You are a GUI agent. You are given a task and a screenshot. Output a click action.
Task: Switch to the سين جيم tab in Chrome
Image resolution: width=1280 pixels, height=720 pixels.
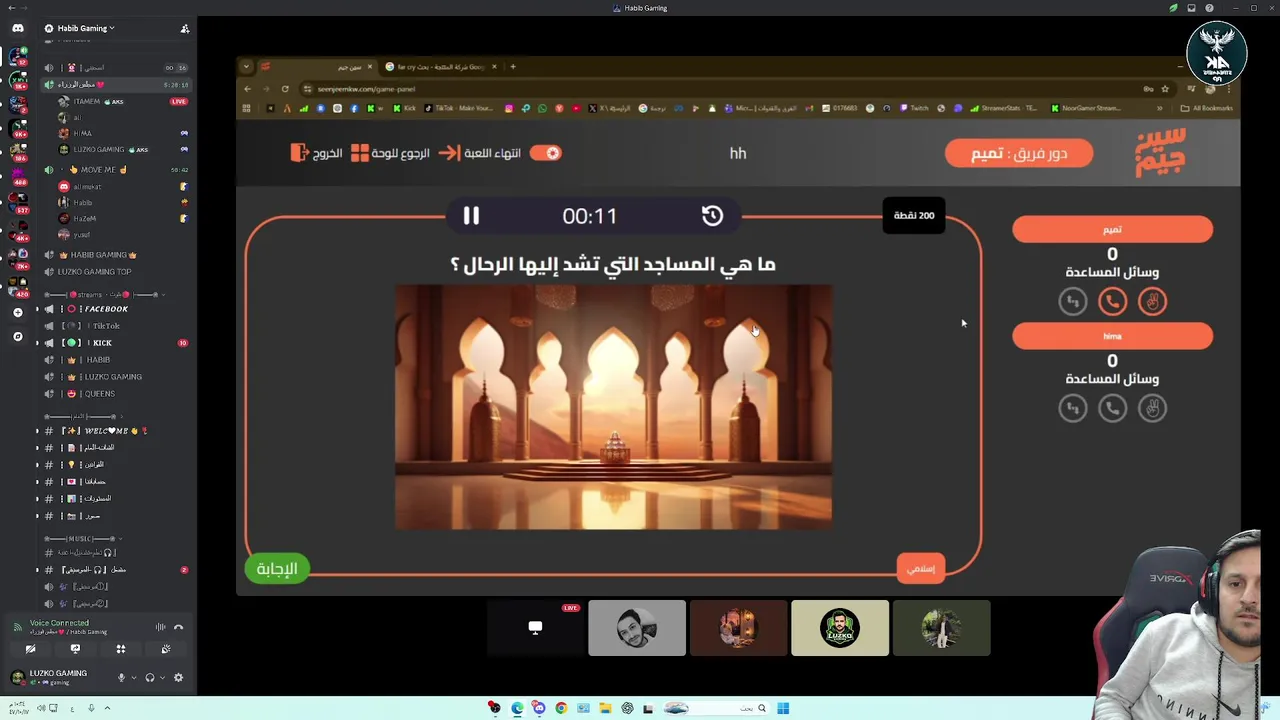[x=315, y=67]
